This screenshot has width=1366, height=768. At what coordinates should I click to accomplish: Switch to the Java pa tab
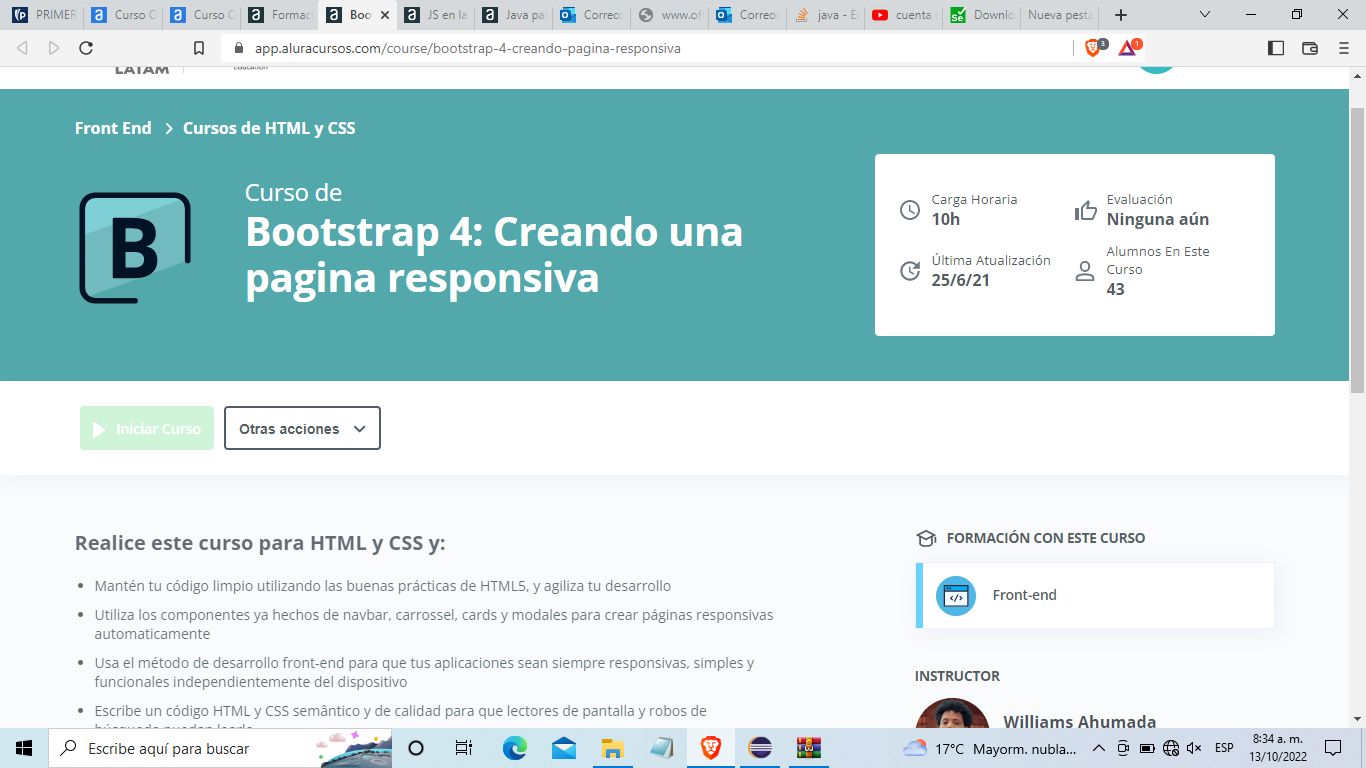coord(513,15)
